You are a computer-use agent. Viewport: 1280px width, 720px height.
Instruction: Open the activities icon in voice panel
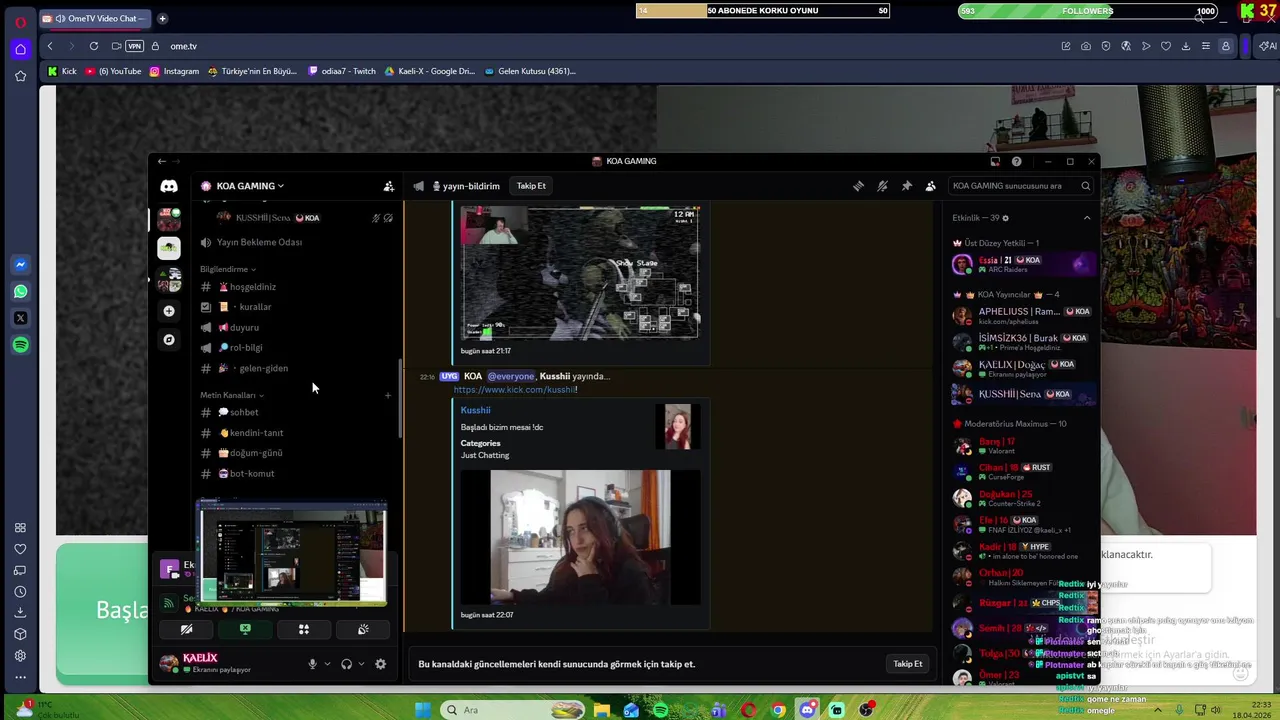point(304,630)
